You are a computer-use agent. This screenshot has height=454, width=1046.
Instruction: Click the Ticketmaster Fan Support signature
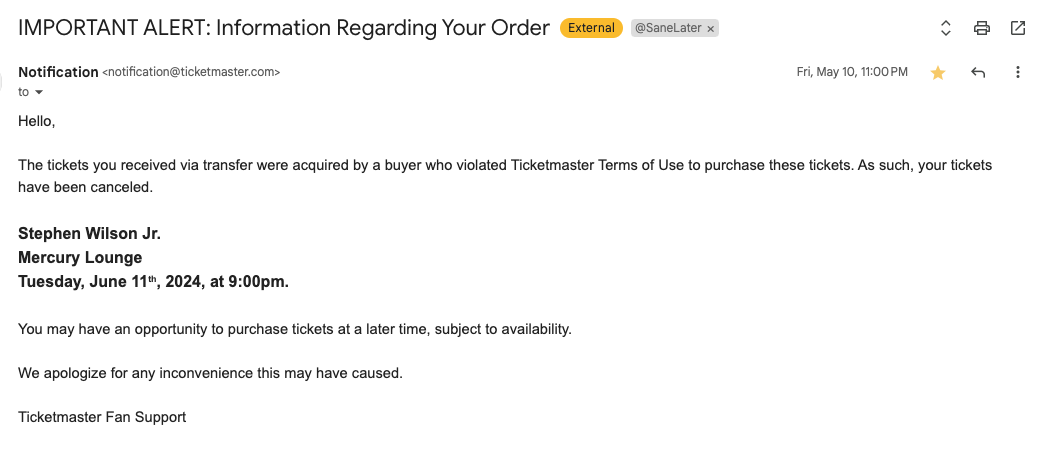[x=102, y=417]
